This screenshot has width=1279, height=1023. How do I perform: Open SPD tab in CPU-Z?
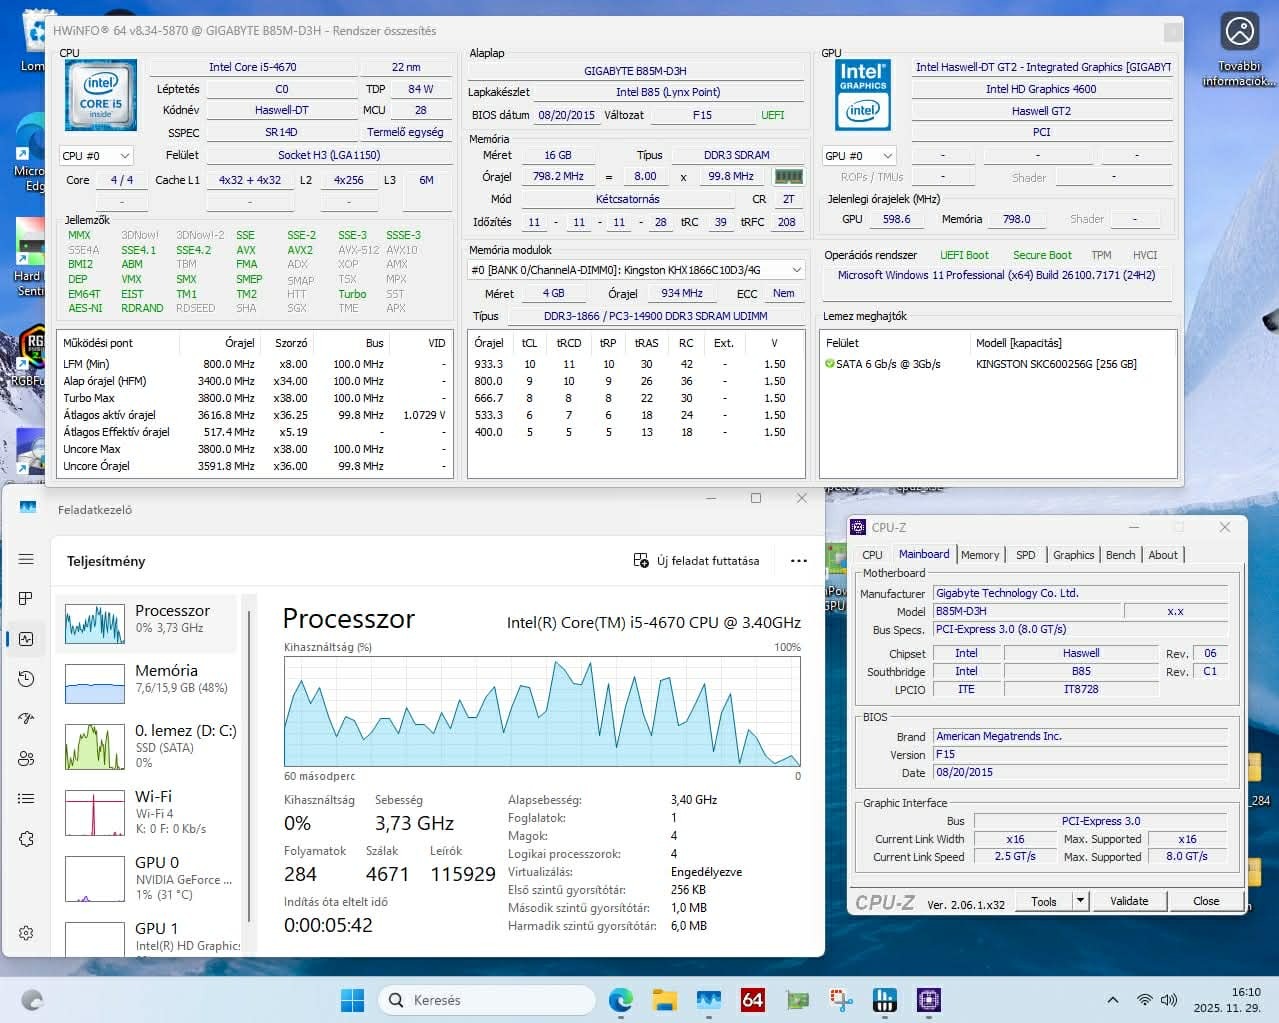tap(1026, 555)
